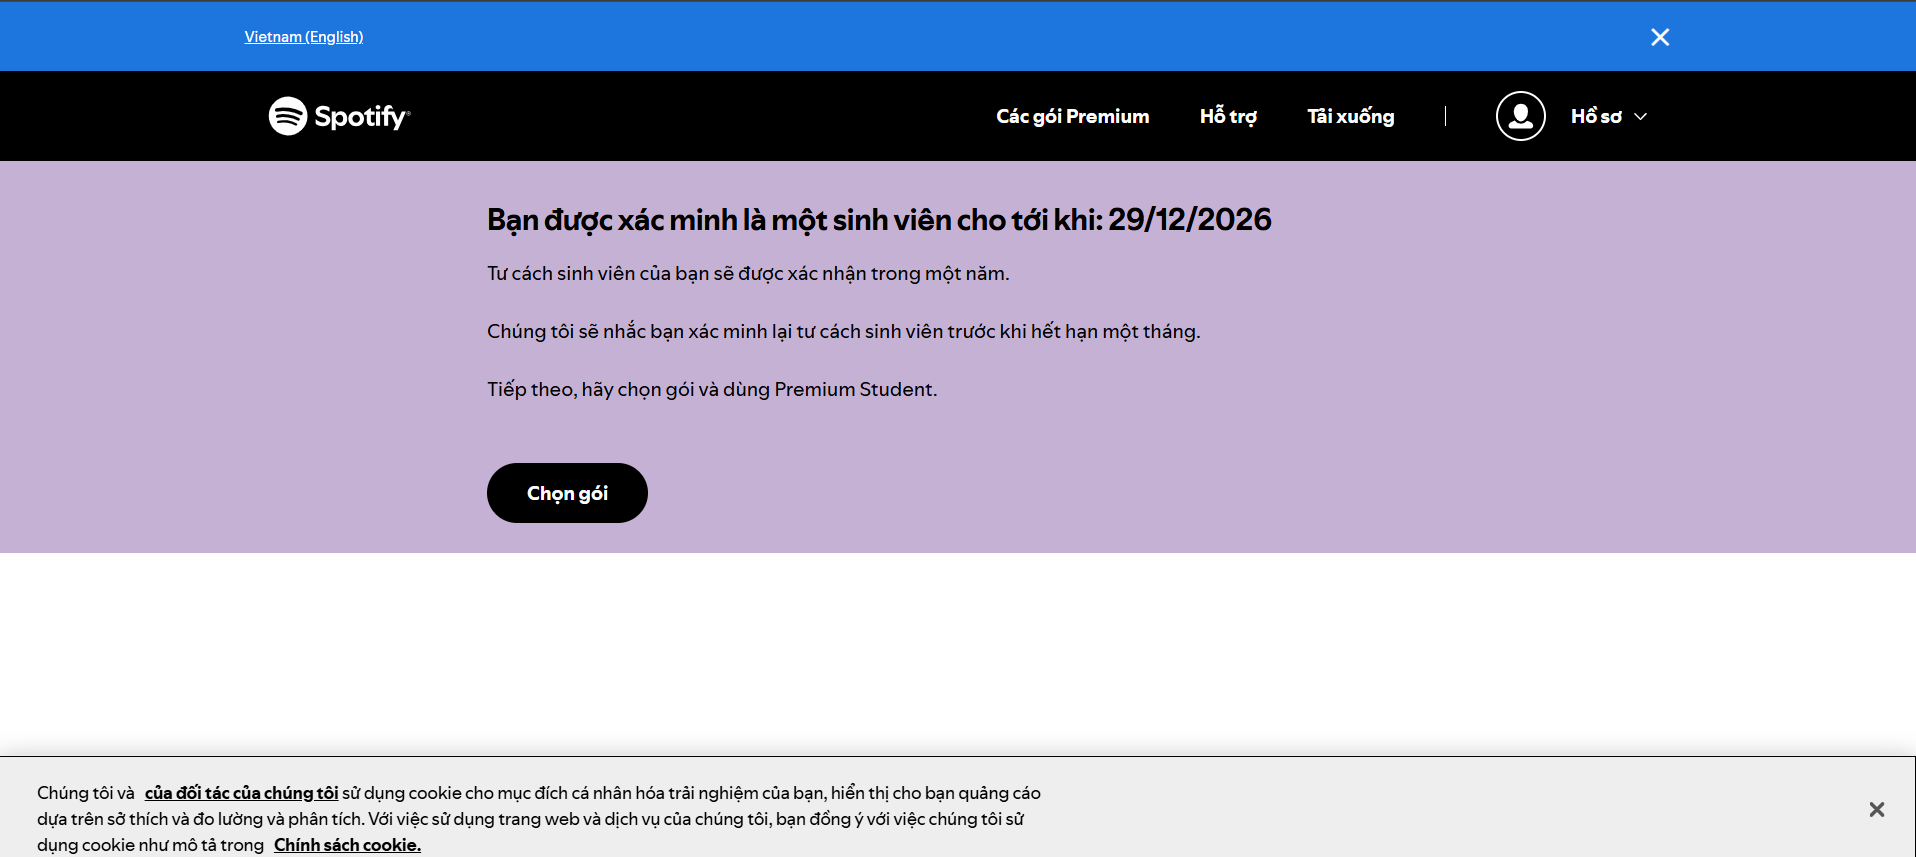Click the Chọn gói button
Image resolution: width=1916 pixels, height=857 pixels.
coord(567,493)
